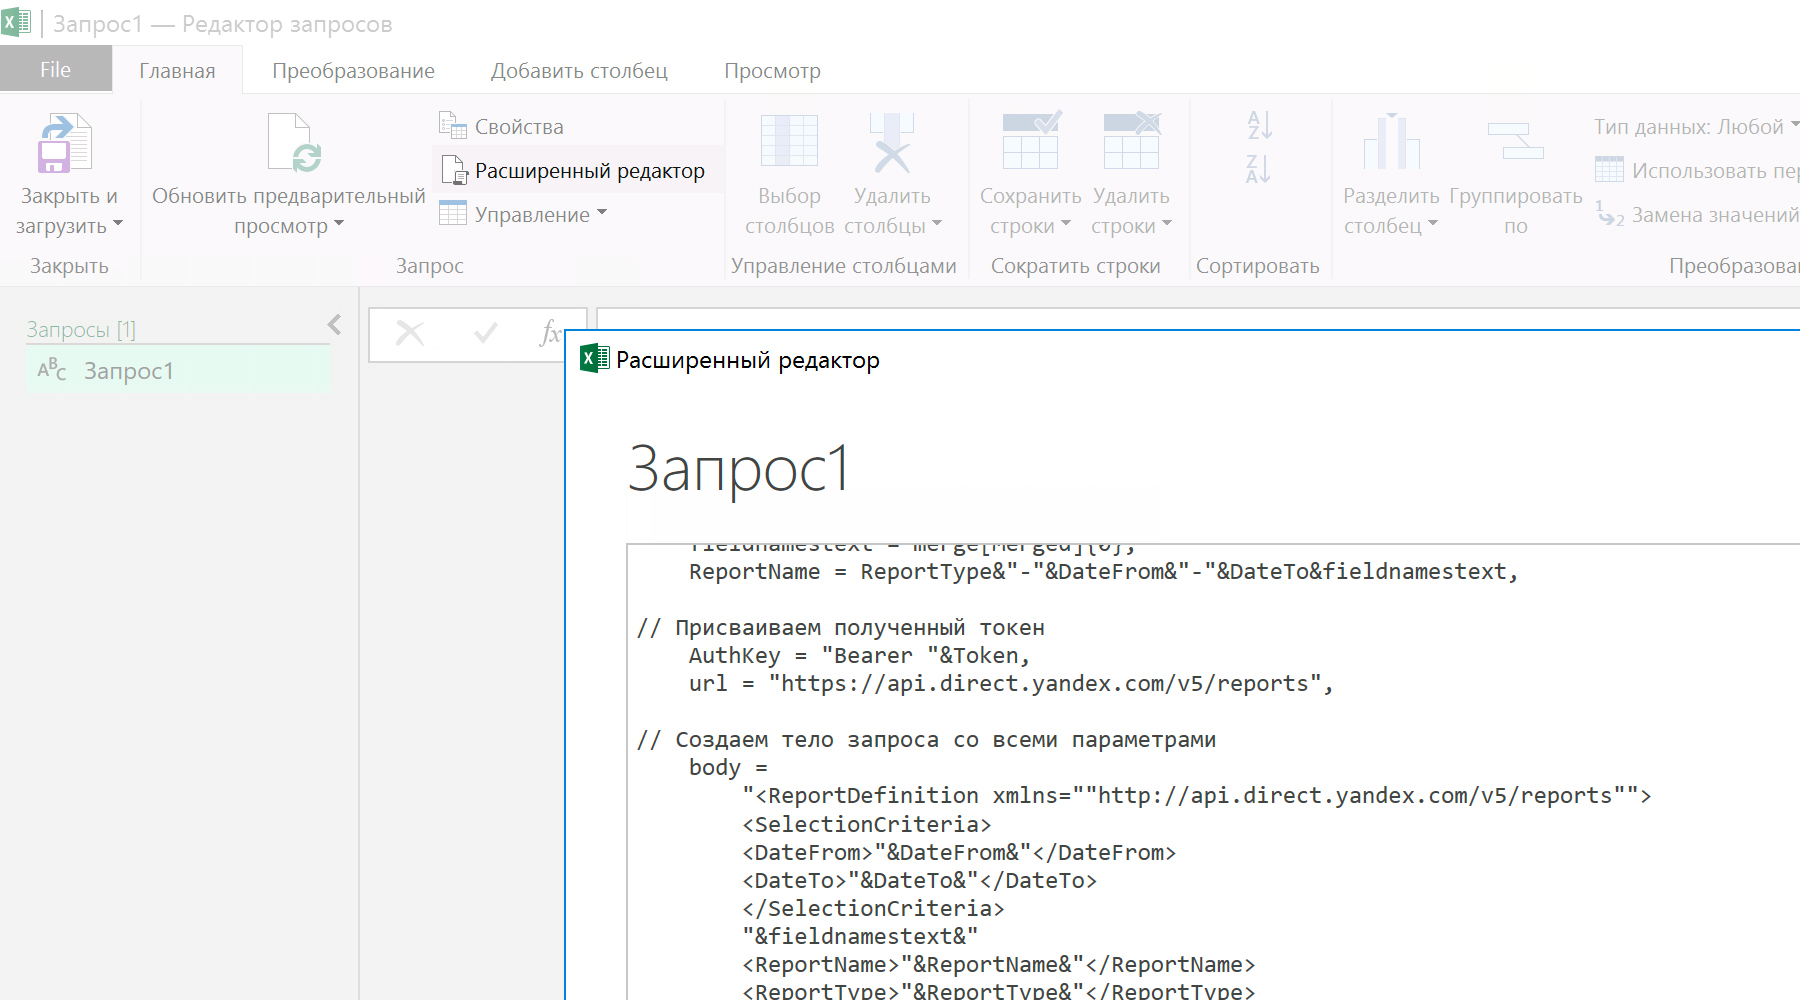
Task: Open the Advanced Editor (Расширенный редактор) button
Action: pyautogui.click(x=573, y=170)
